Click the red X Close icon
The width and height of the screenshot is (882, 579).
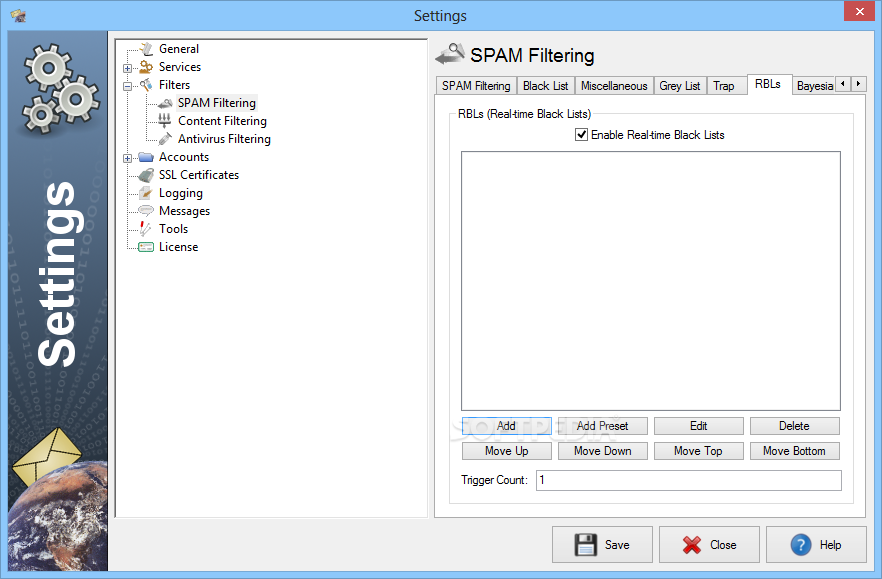692,545
